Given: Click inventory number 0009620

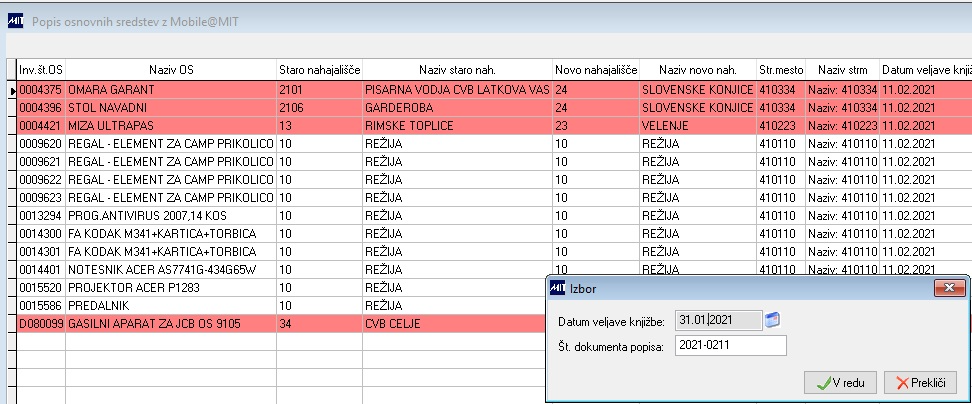Looking at the screenshot, I should [41, 144].
